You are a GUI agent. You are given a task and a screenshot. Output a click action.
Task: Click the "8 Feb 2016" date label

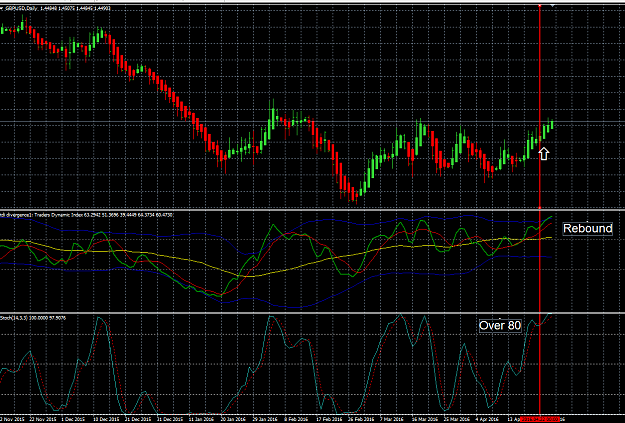(296, 419)
